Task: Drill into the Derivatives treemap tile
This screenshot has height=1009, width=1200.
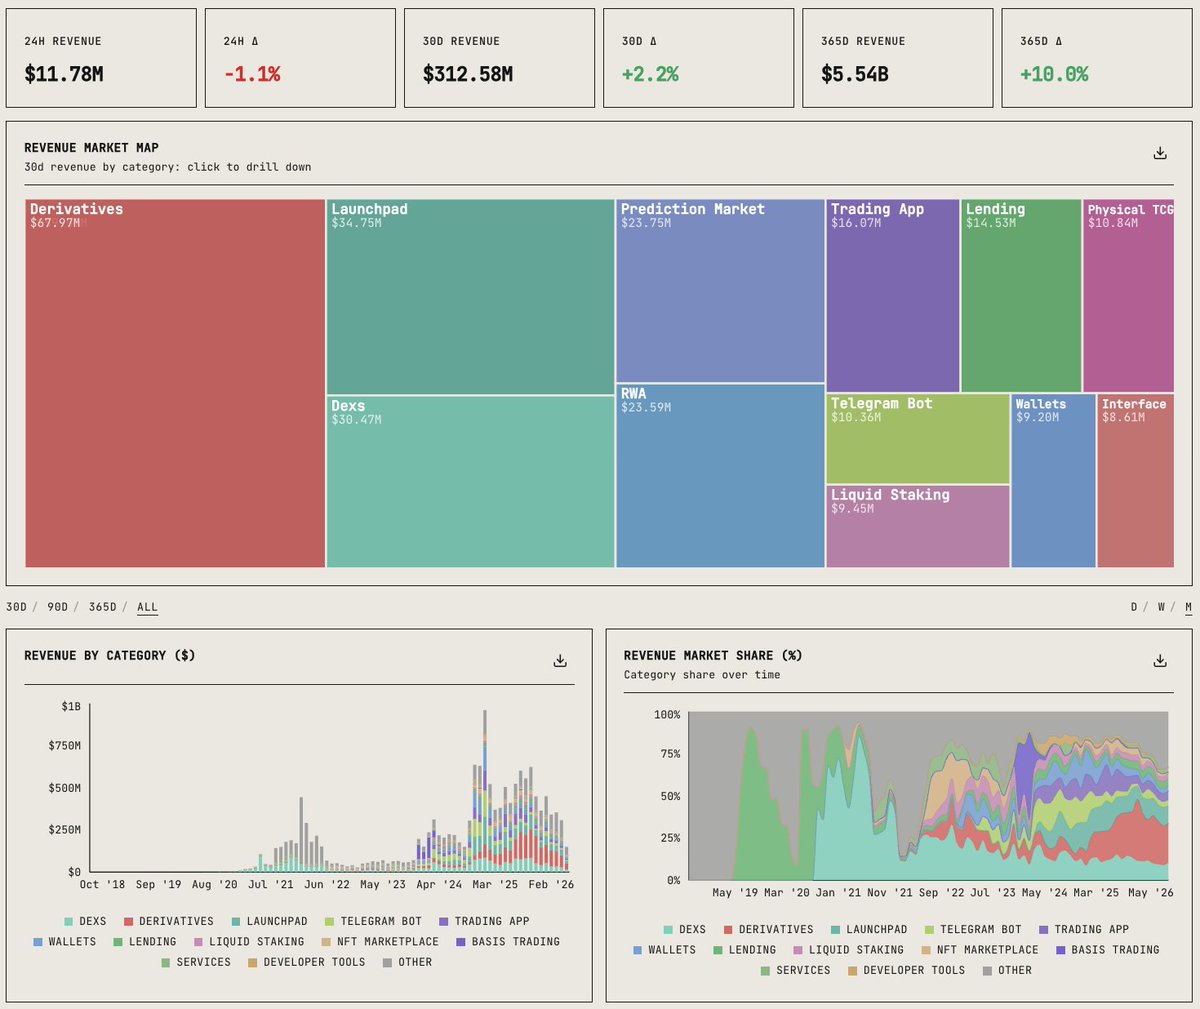Action: pyautogui.click(x=175, y=383)
